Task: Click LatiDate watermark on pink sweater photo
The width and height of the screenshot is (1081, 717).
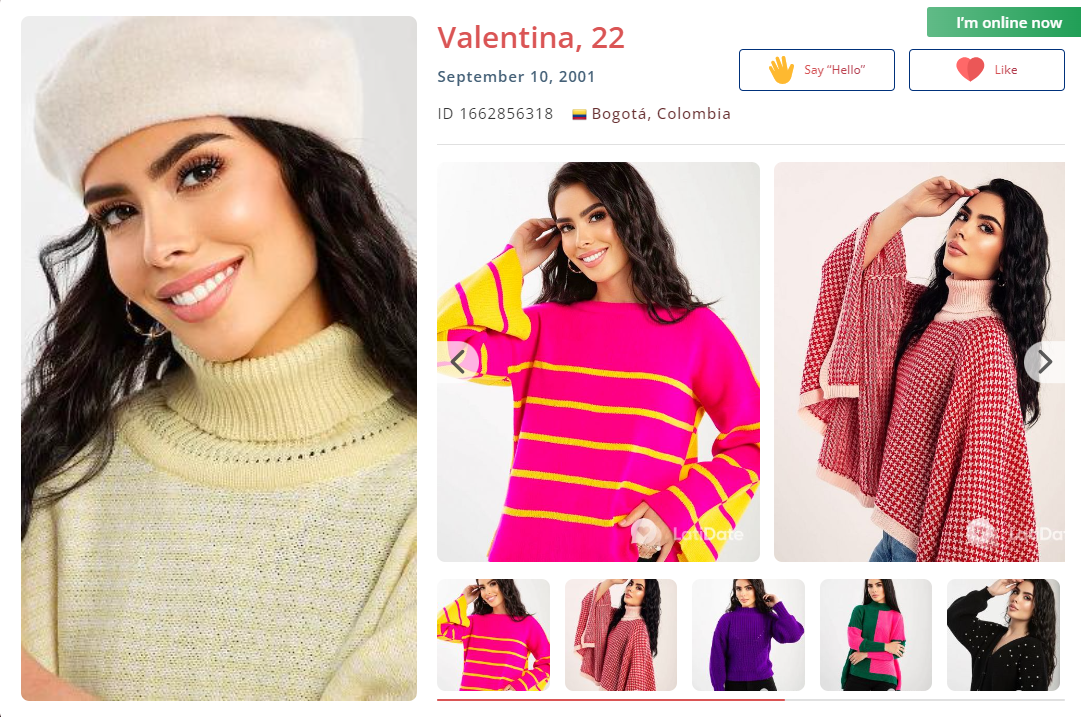Action: pos(689,533)
